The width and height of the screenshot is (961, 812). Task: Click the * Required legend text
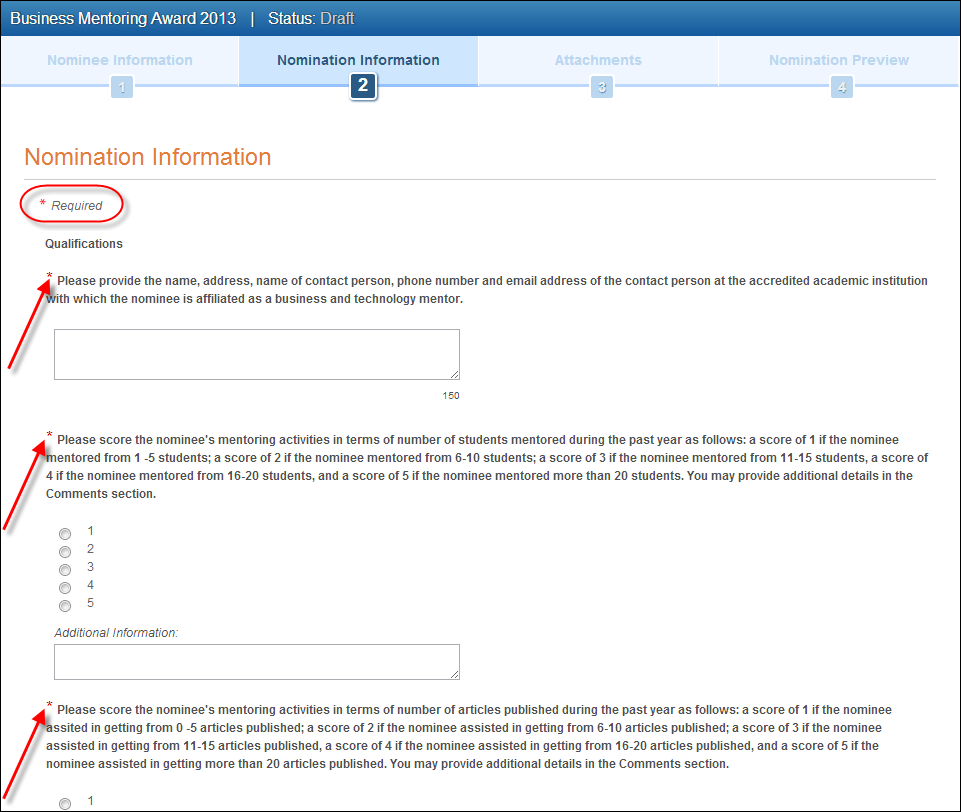pyautogui.click(x=71, y=205)
